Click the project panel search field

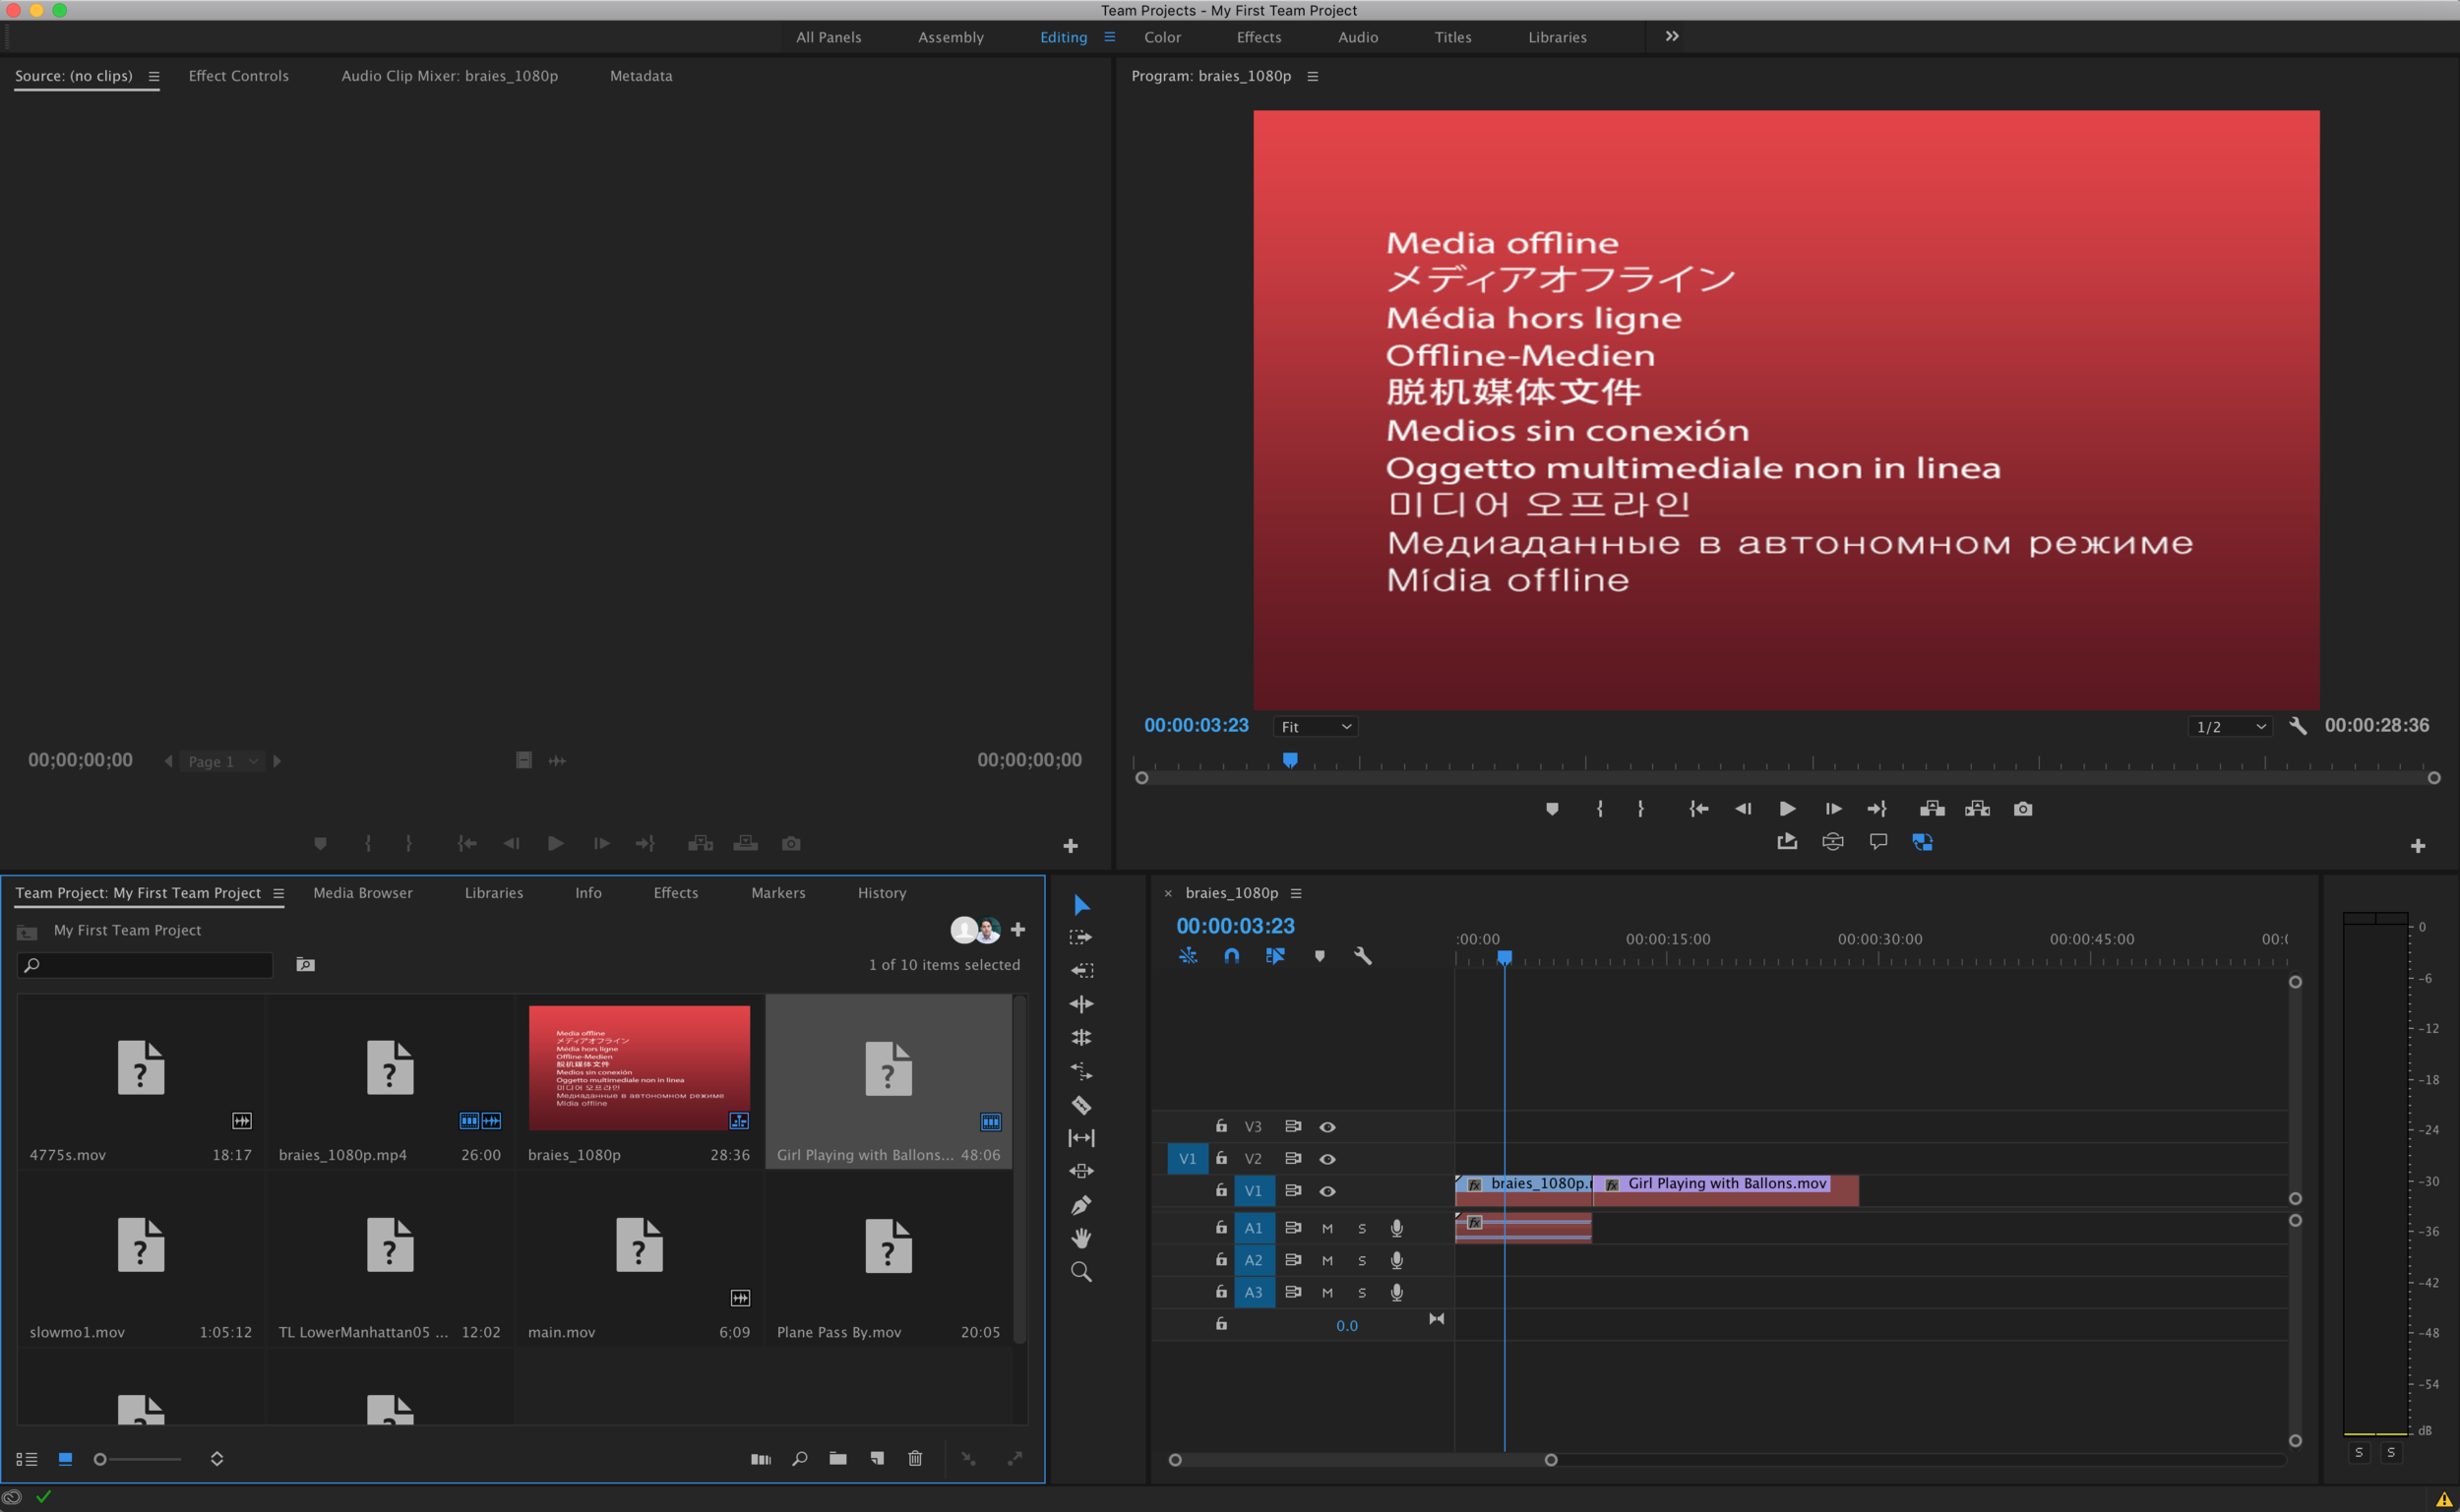(x=145, y=965)
